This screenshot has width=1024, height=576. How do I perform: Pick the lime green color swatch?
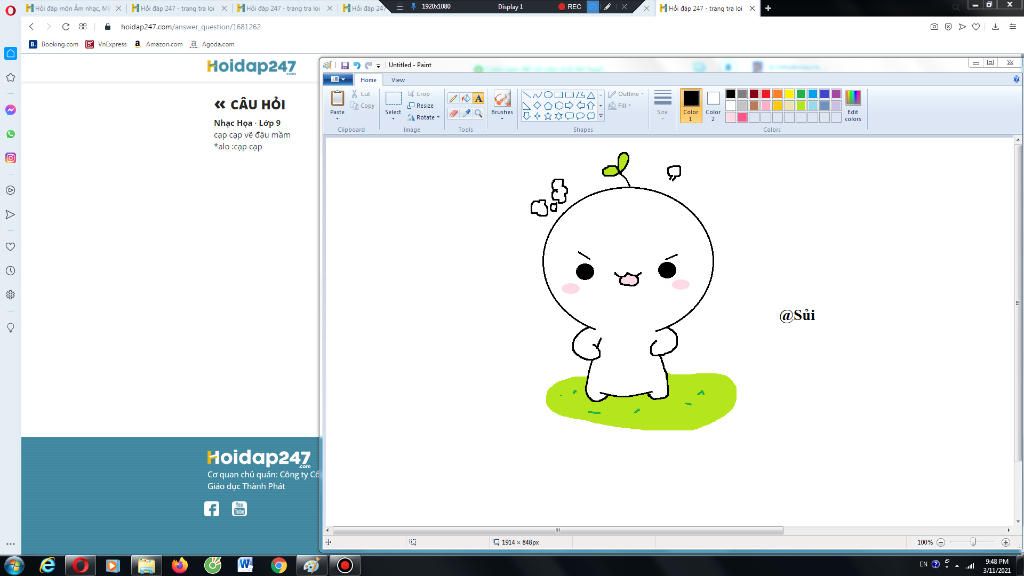tap(801, 106)
